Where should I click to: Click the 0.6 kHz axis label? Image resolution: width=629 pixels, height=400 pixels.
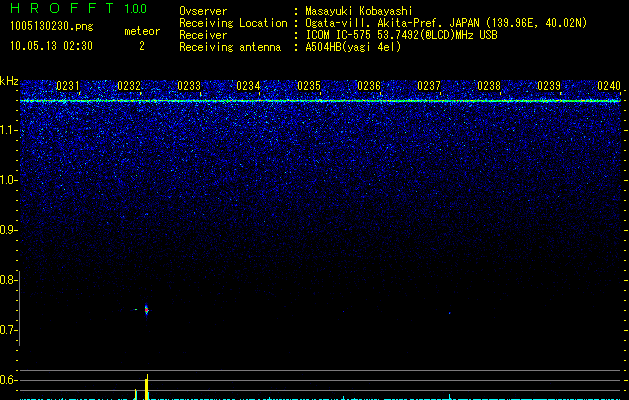8,380
